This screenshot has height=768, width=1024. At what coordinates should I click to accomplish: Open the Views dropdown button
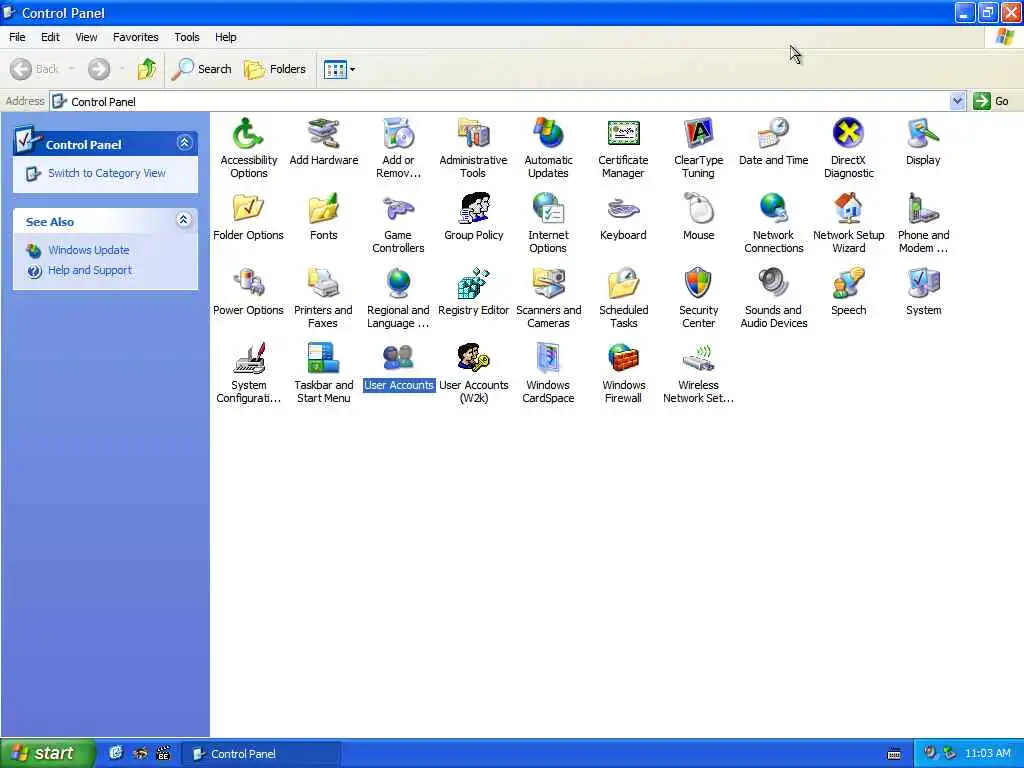tap(340, 69)
